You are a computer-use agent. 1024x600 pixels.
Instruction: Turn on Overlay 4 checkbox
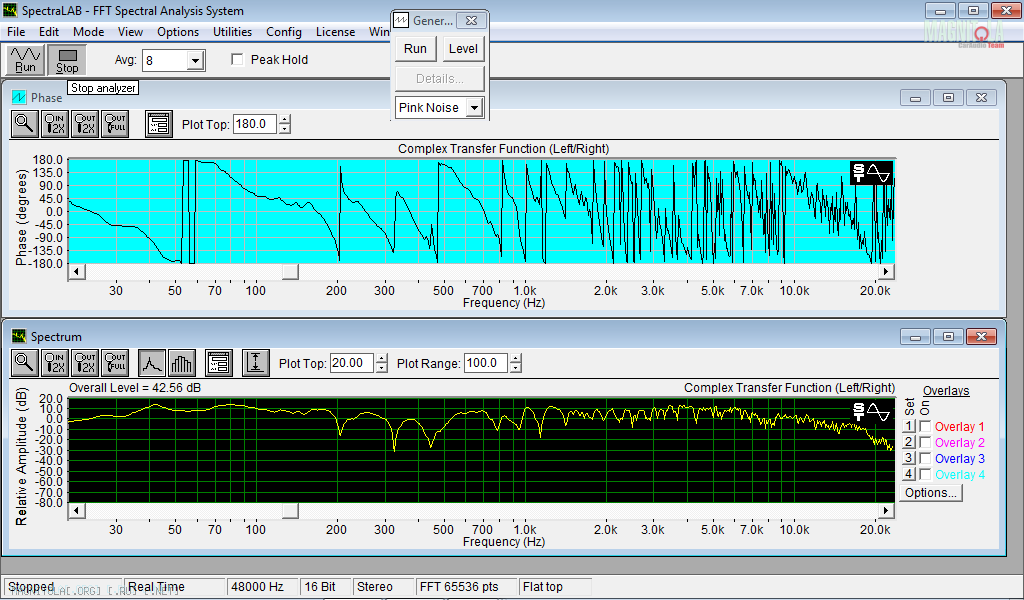pyautogui.click(x=925, y=475)
